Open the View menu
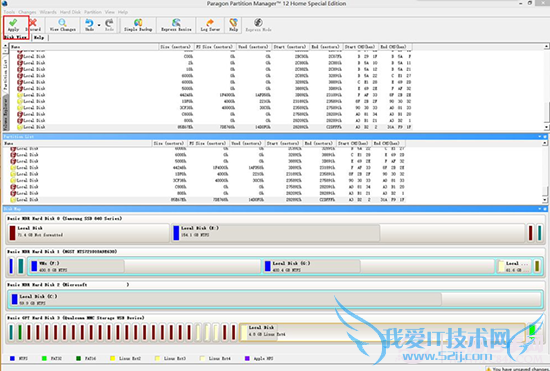The height and width of the screenshot is (371, 550). click(x=110, y=12)
